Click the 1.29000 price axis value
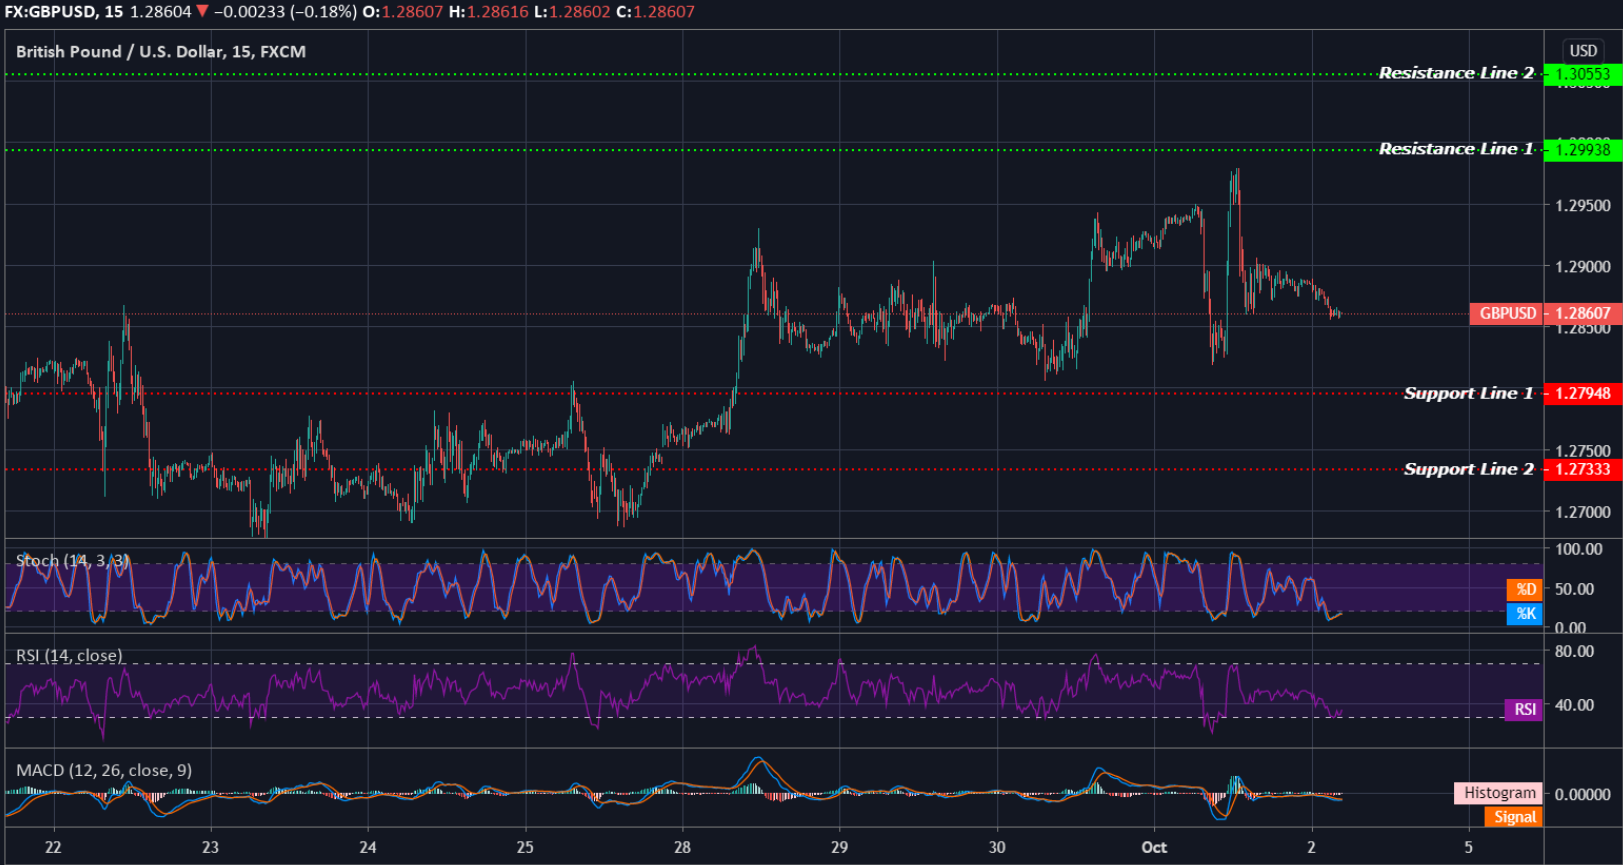1623x865 pixels. click(x=1583, y=267)
